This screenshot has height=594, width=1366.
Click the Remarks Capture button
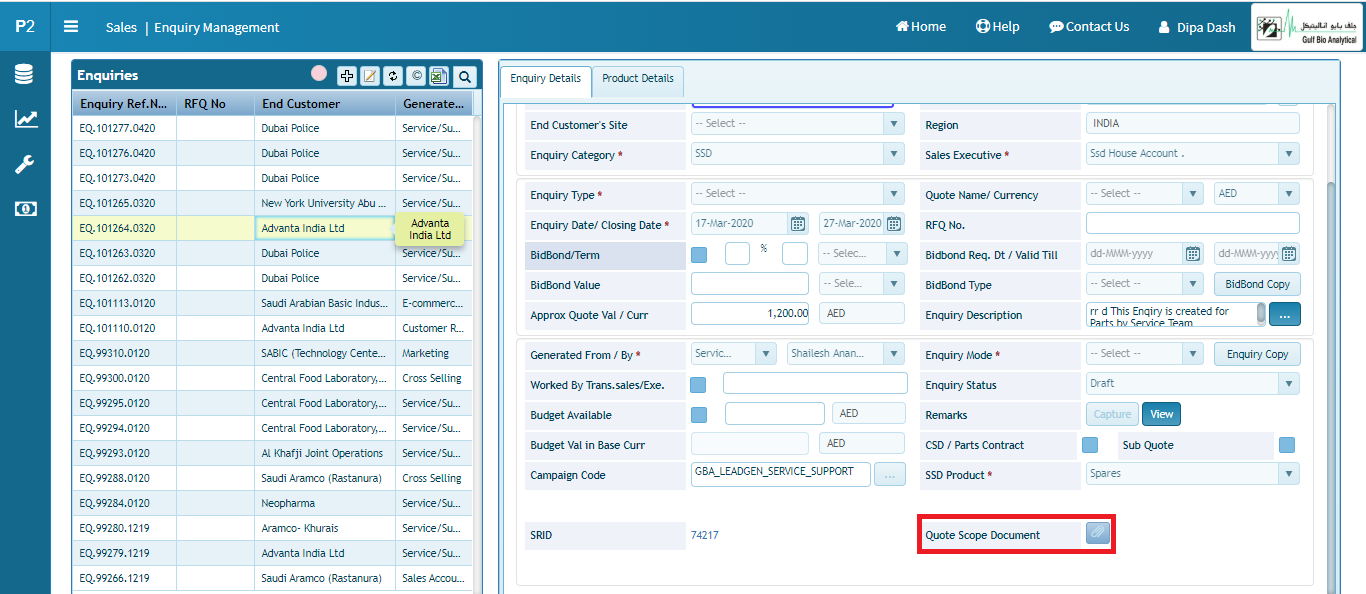coord(1112,414)
